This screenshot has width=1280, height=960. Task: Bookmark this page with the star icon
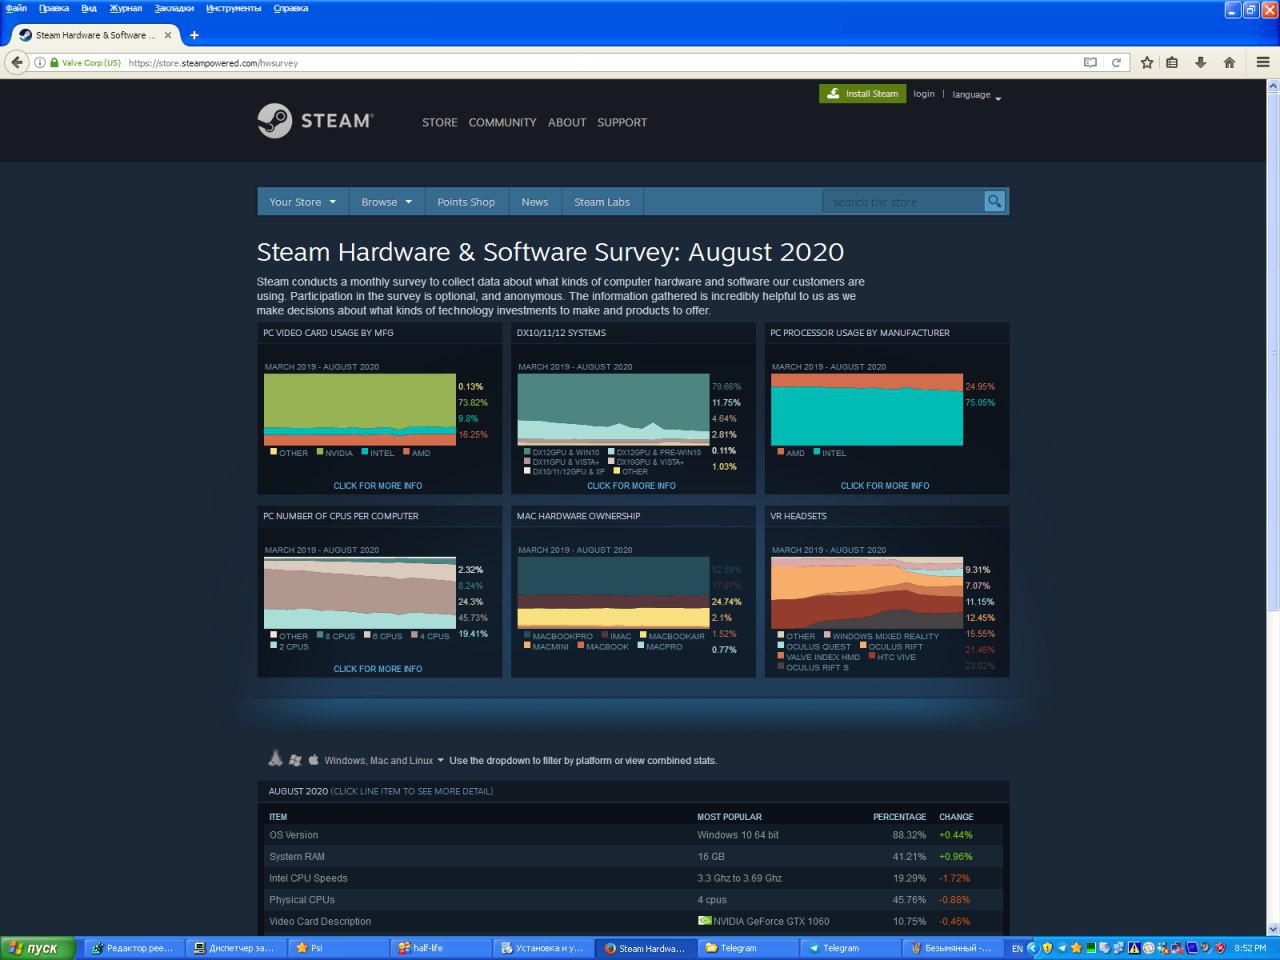click(1147, 62)
